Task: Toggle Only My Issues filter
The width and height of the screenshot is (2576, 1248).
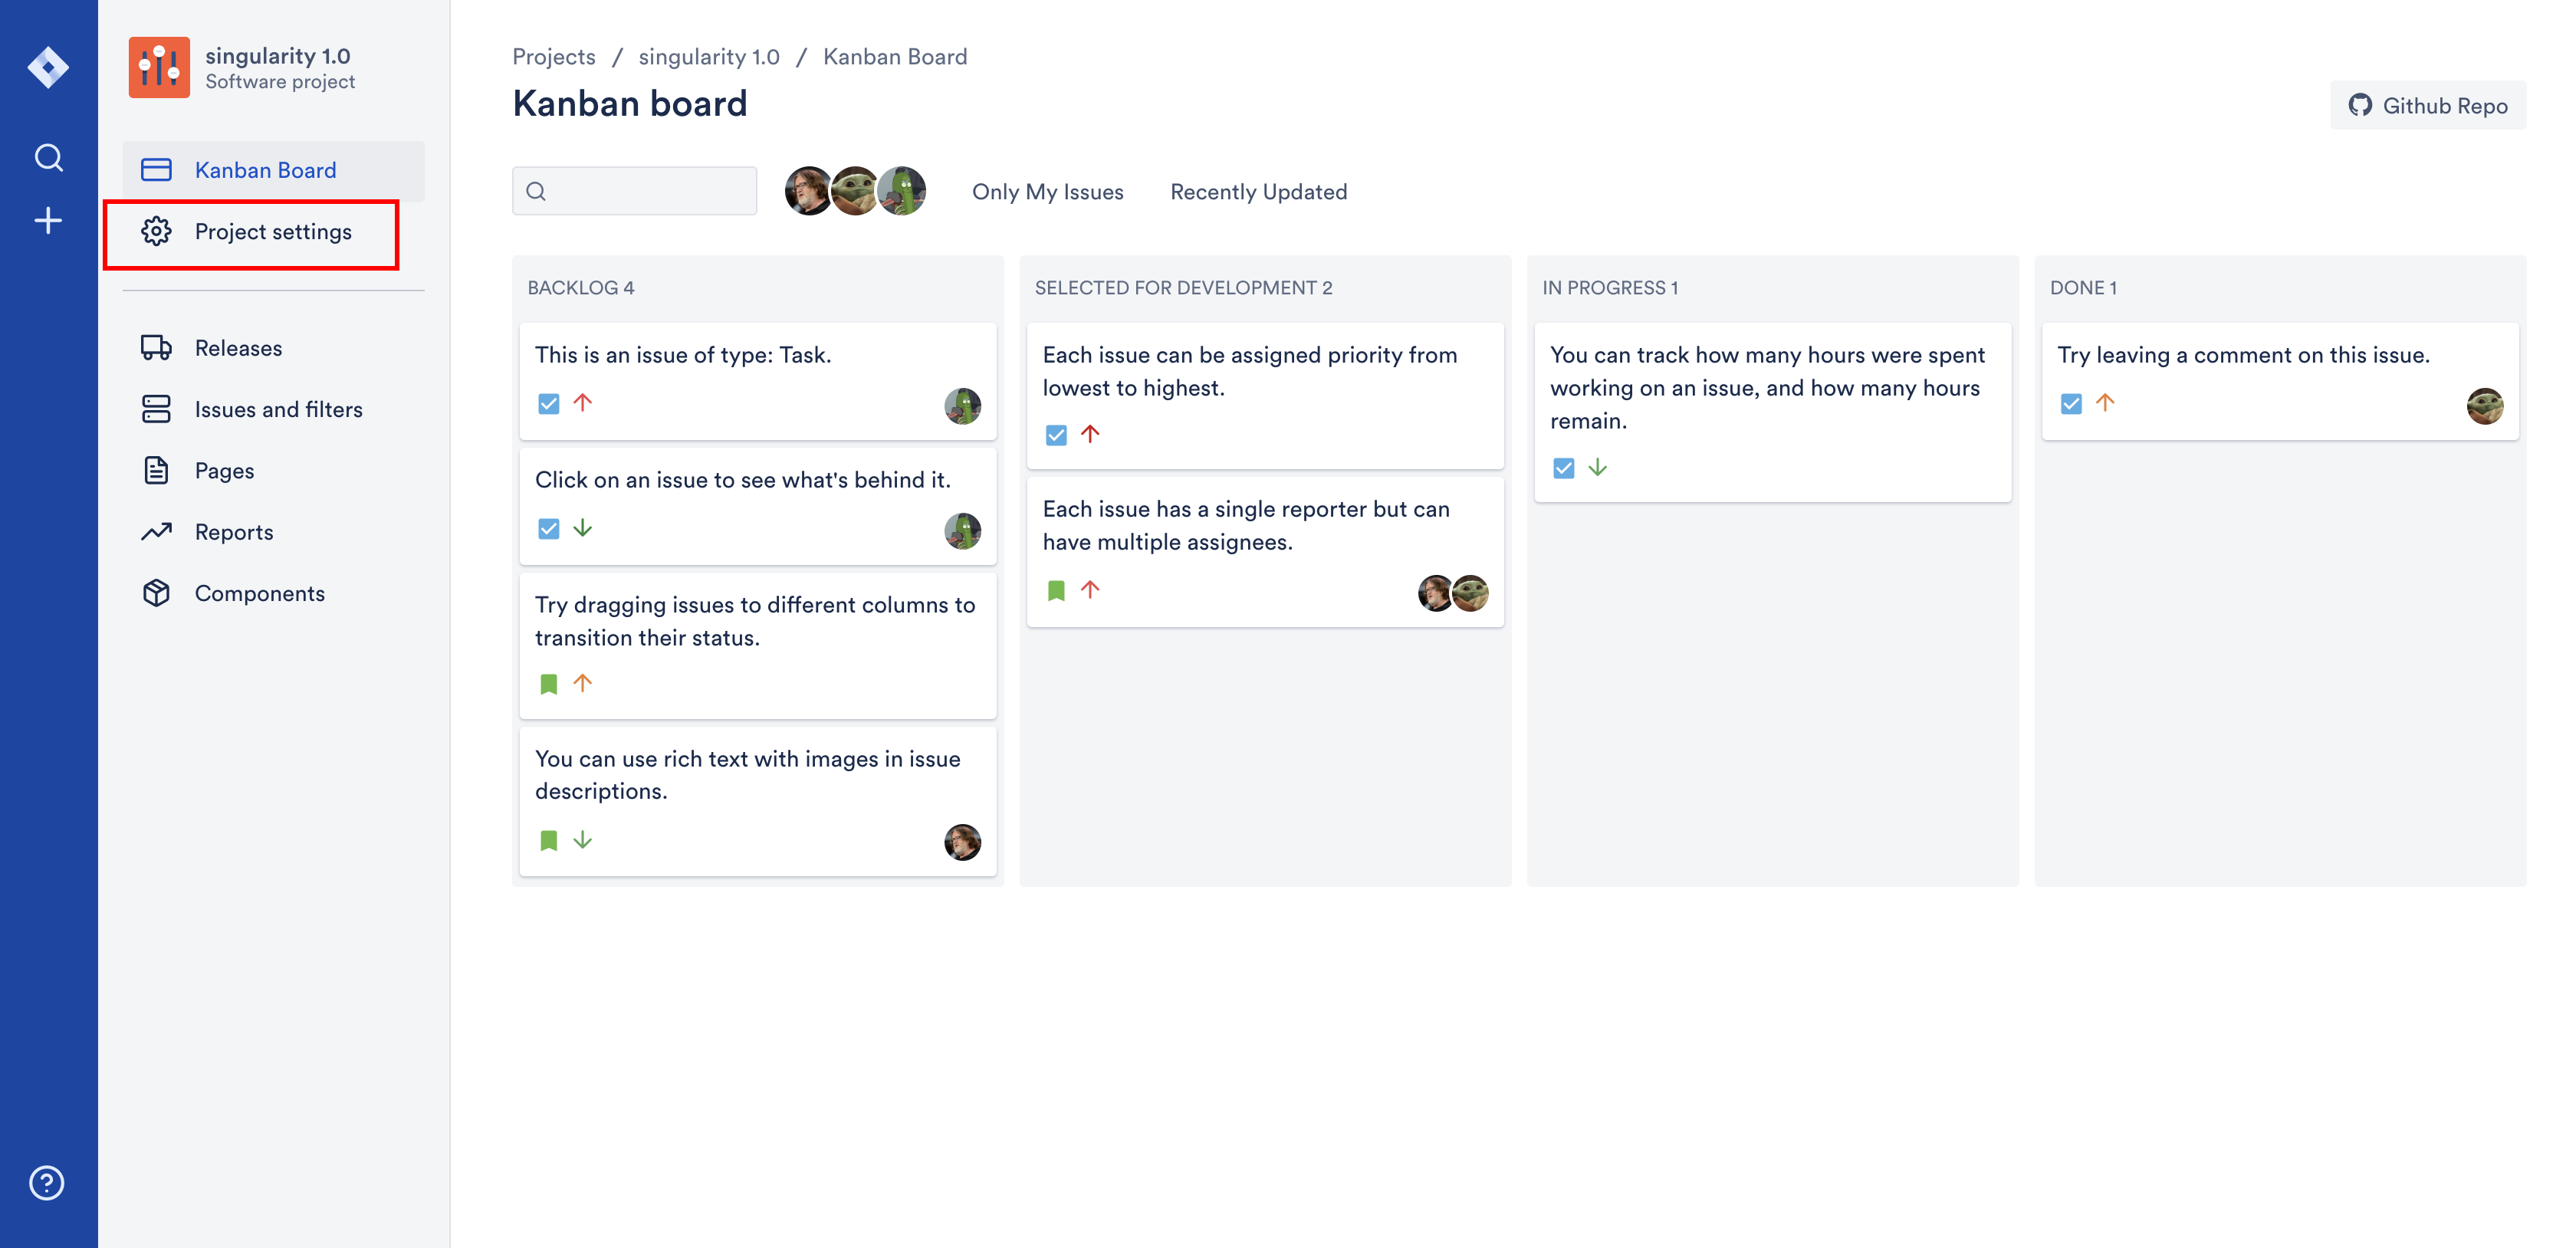Action: (1047, 192)
